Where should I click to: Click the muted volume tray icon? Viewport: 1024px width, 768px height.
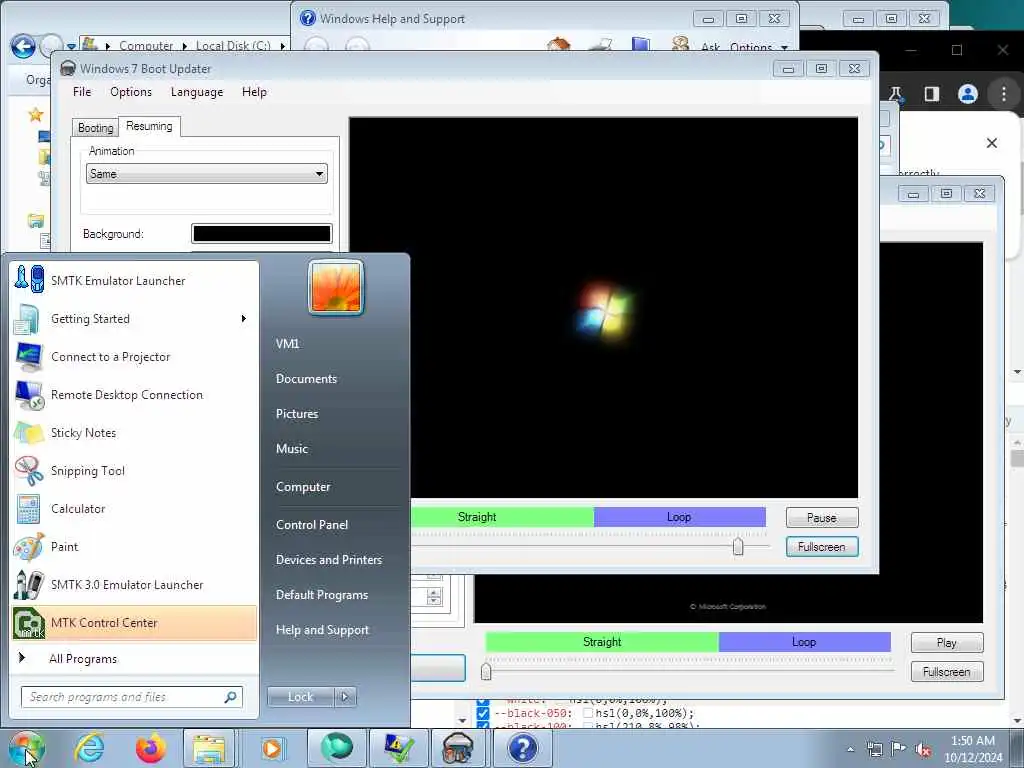(x=923, y=749)
